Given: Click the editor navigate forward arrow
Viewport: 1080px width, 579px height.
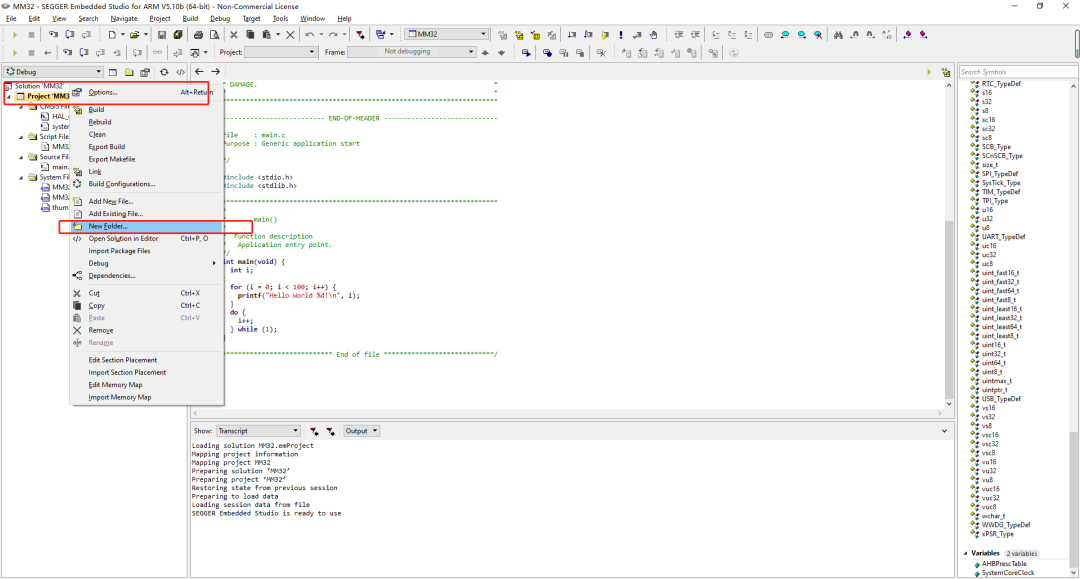Looking at the screenshot, I should 216,72.
